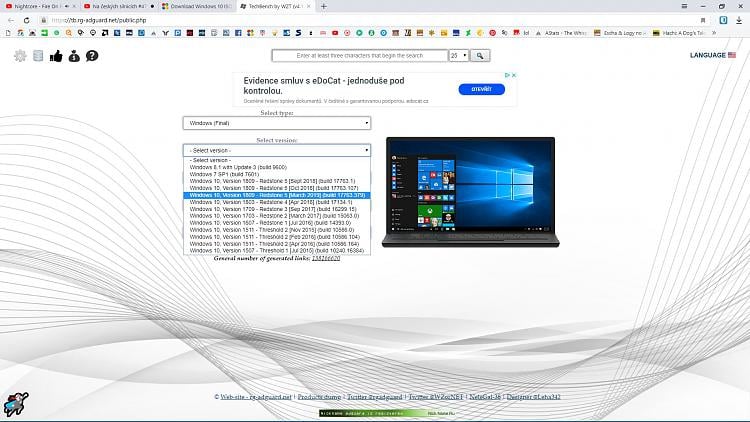The width and height of the screenshot is (750, 422).
Task: Open the NetoGal-36 footer link
Action: [x=485, y=397]
